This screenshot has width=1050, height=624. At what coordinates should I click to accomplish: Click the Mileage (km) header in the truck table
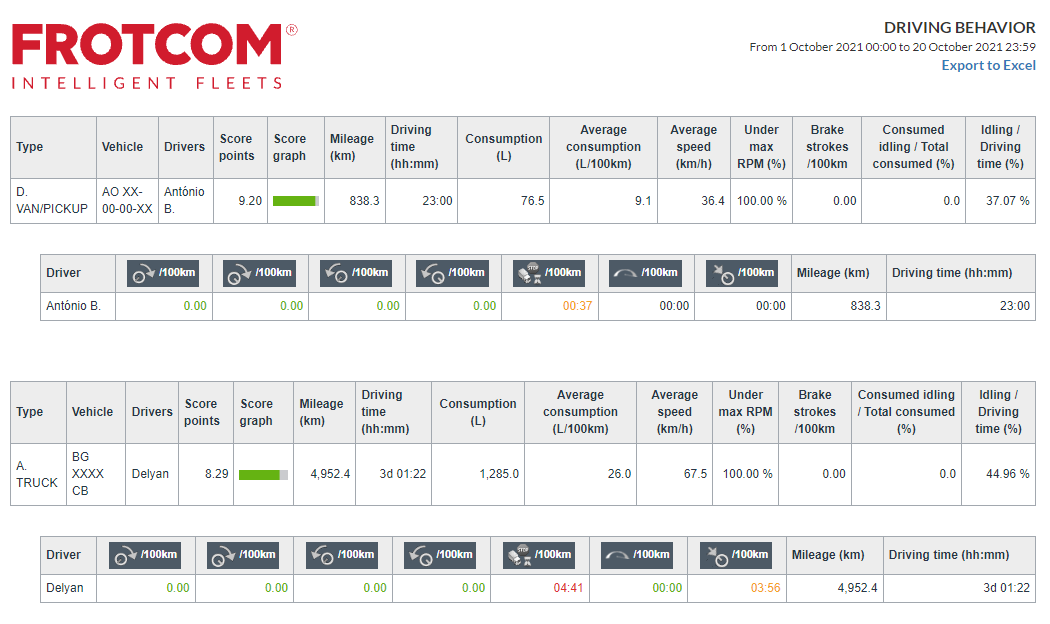[321, 412]
